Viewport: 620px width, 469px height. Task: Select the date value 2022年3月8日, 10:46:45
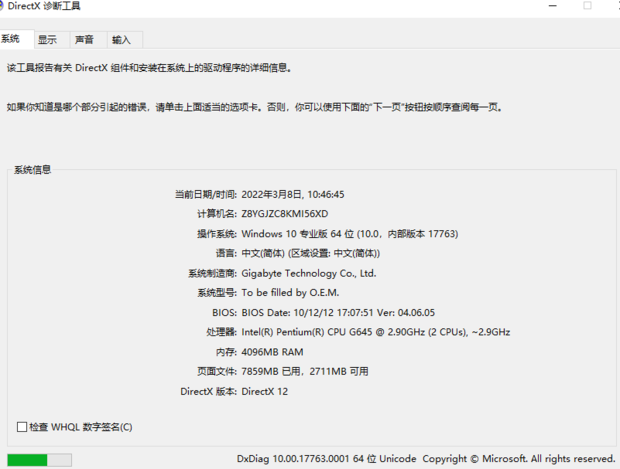coord(293,195)
